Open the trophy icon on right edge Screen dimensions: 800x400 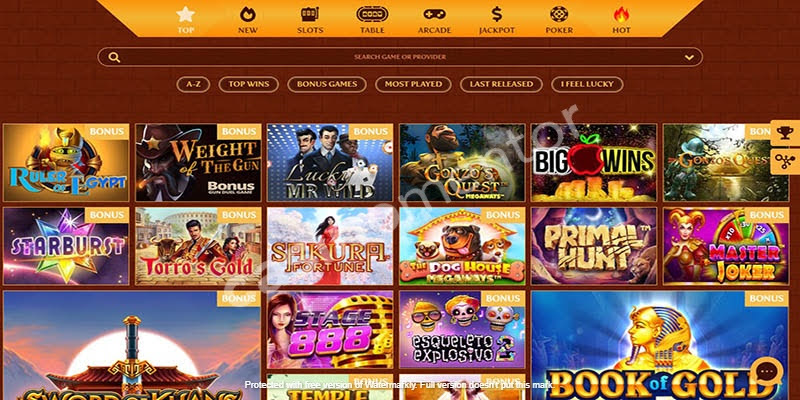click(785, 133)
